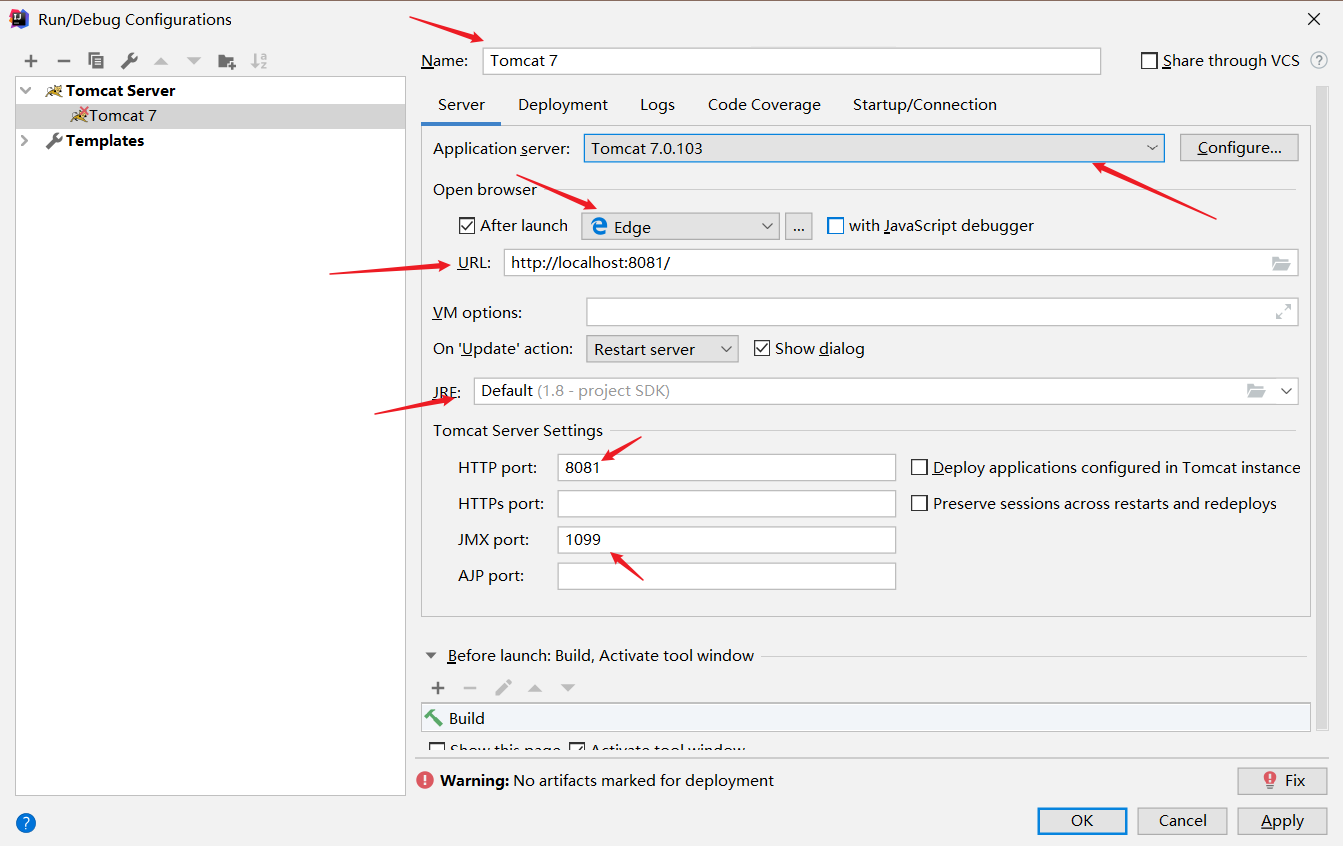This screenshot has width=1343, height=846.
Task: Click the red warning icon
Action: tap(426, 780)
